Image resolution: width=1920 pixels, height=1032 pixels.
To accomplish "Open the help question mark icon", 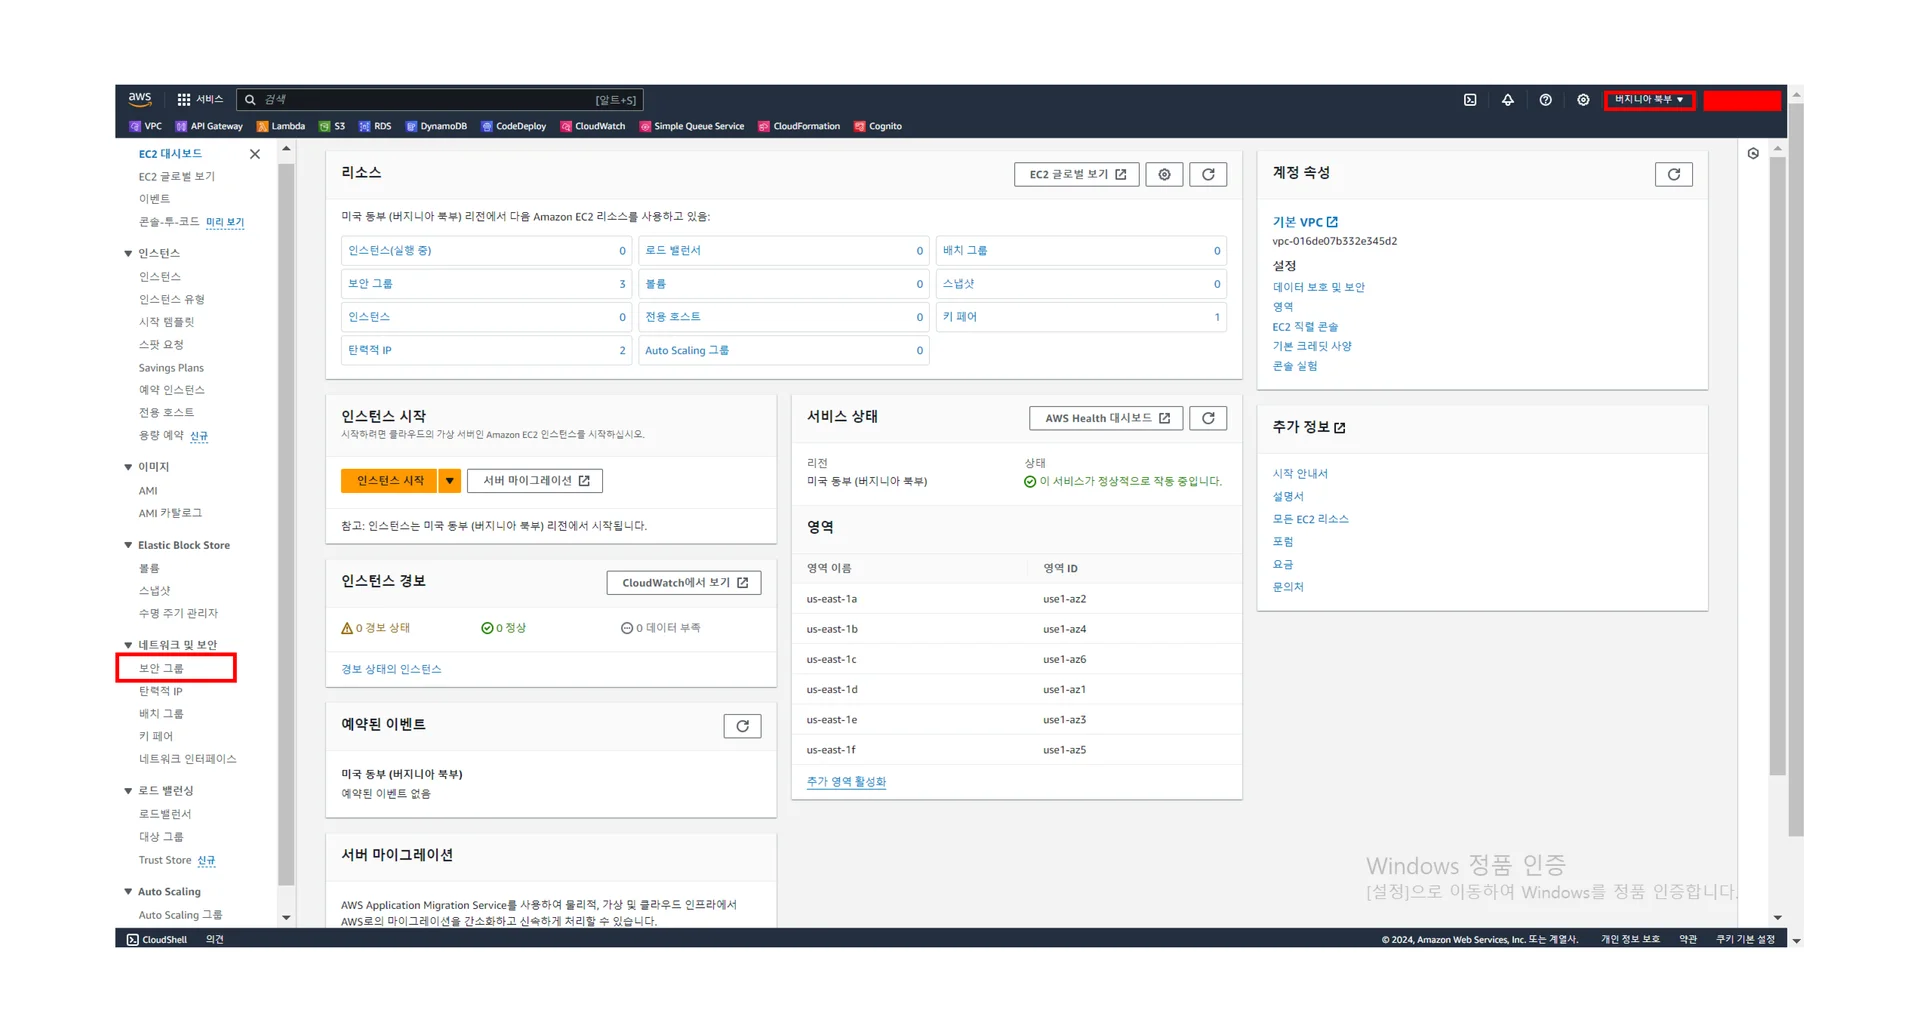I will [1545, 100].
